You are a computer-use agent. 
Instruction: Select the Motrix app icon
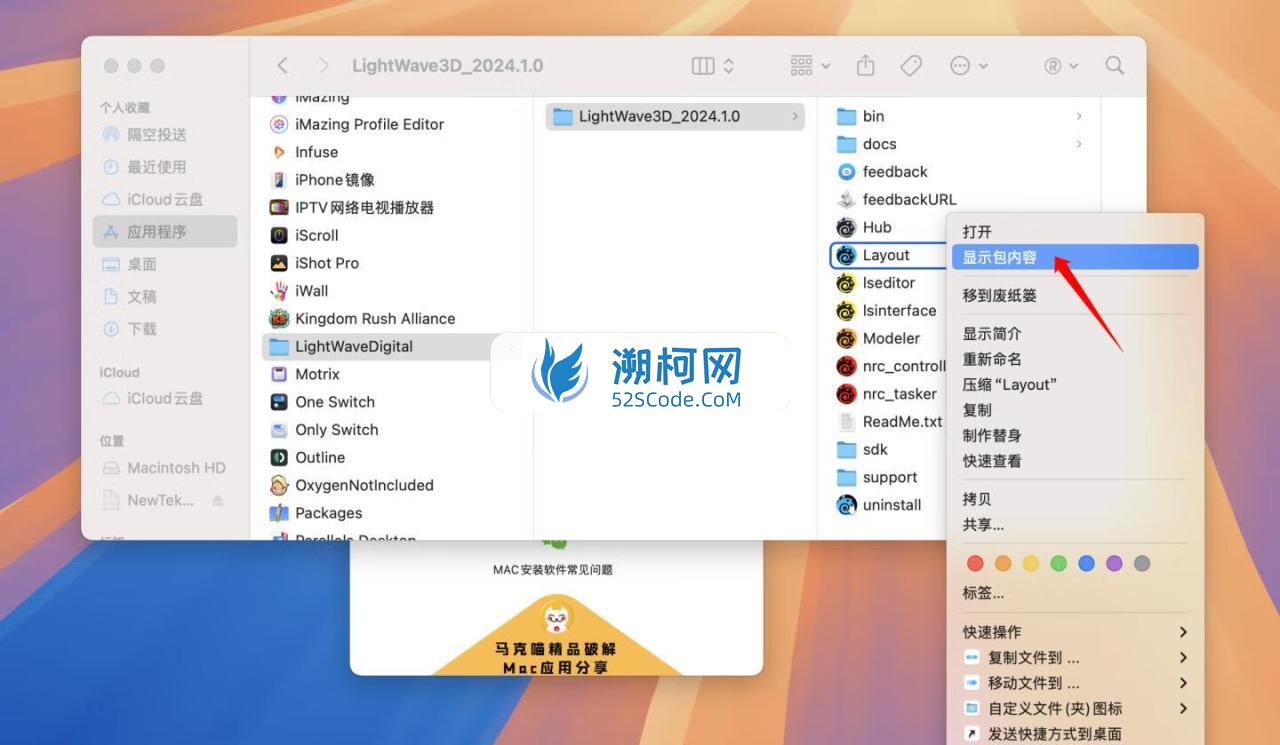click(x=279, y=374)
